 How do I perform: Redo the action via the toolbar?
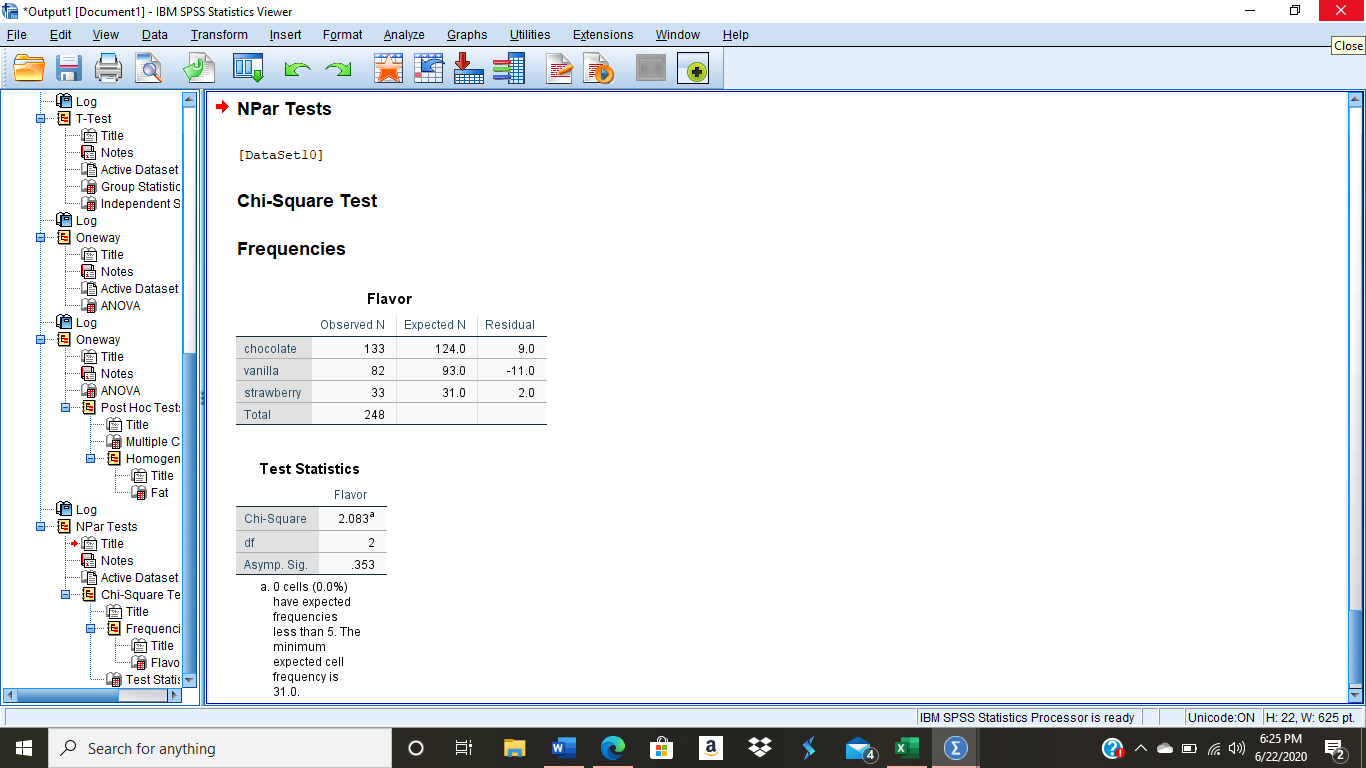339,68
